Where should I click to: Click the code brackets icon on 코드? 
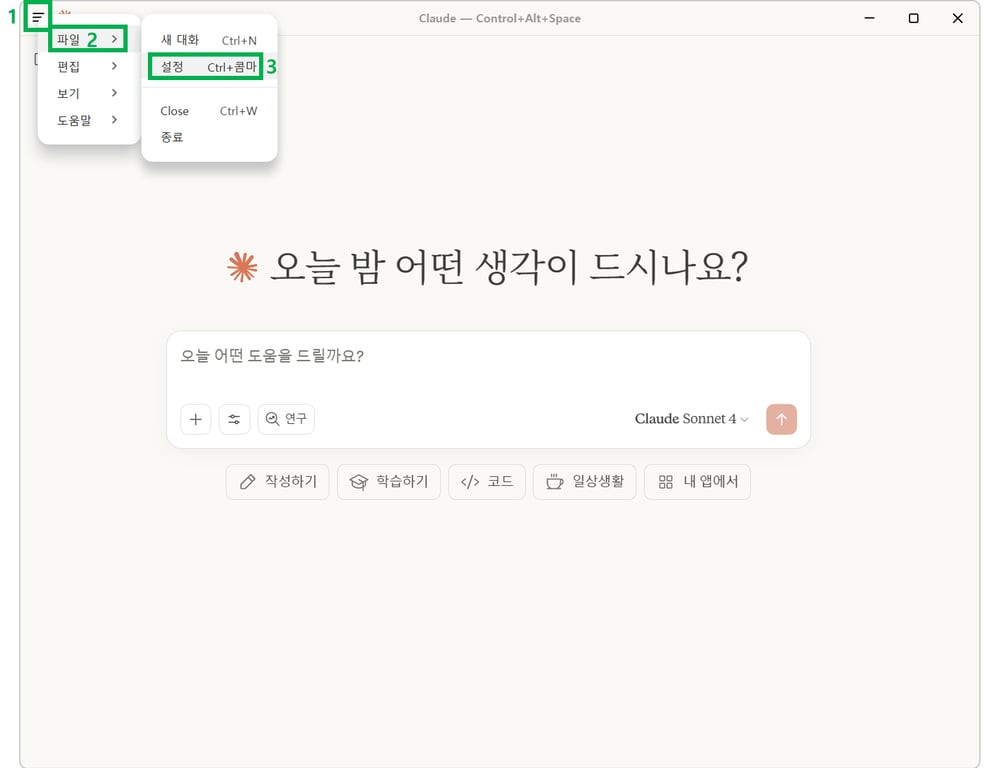click(x=470, y=481)
